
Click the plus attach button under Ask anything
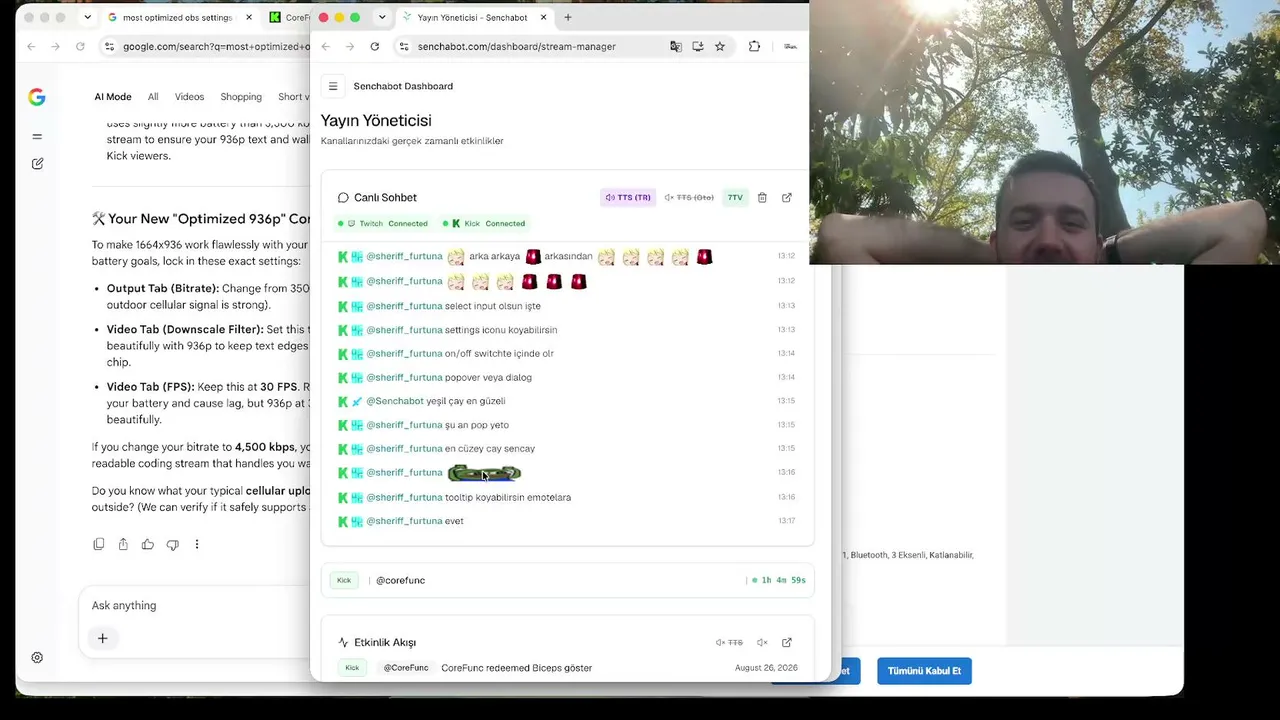(102, 638)
